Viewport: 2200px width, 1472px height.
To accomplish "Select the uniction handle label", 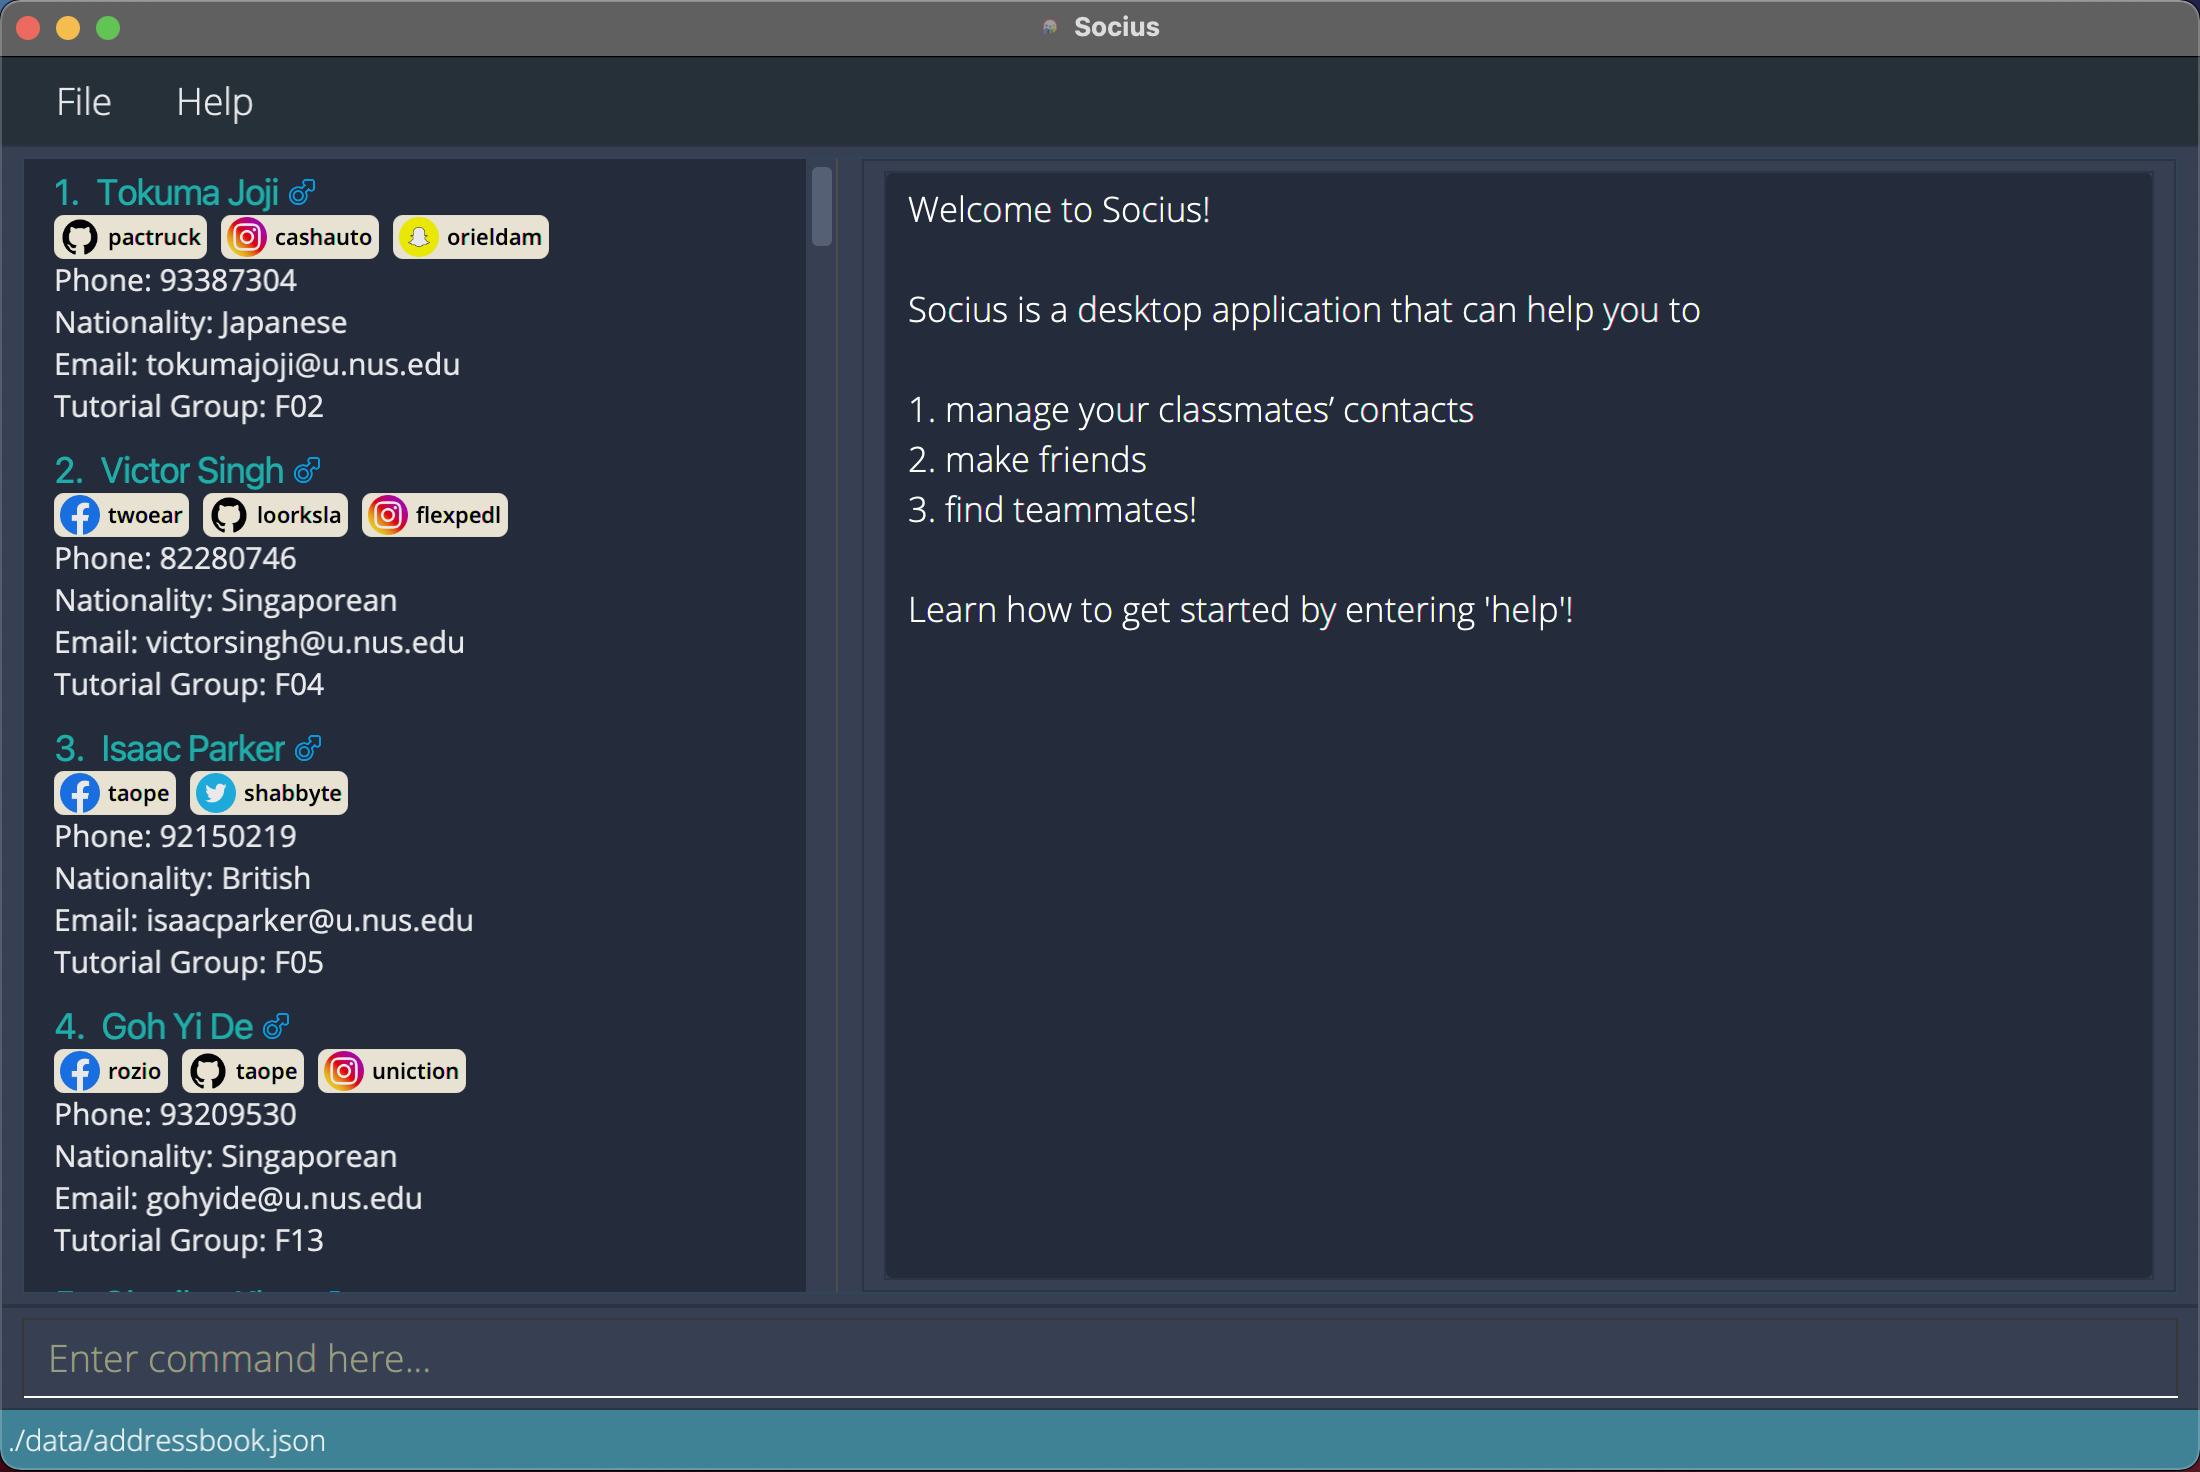I will pyautogui.click(x=415, y=1071).
